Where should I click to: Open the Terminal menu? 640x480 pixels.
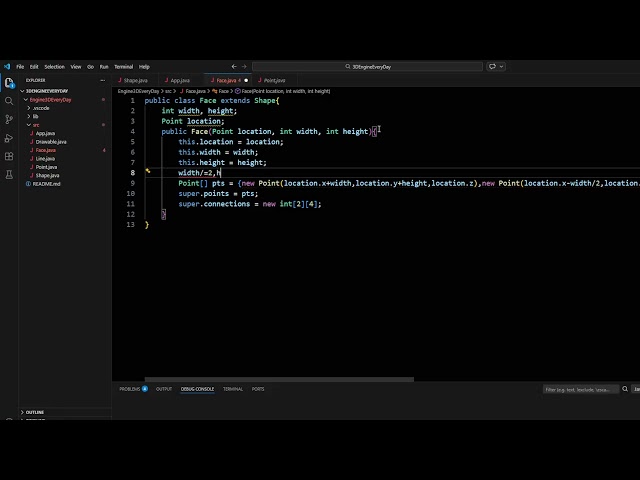point(123,67)
